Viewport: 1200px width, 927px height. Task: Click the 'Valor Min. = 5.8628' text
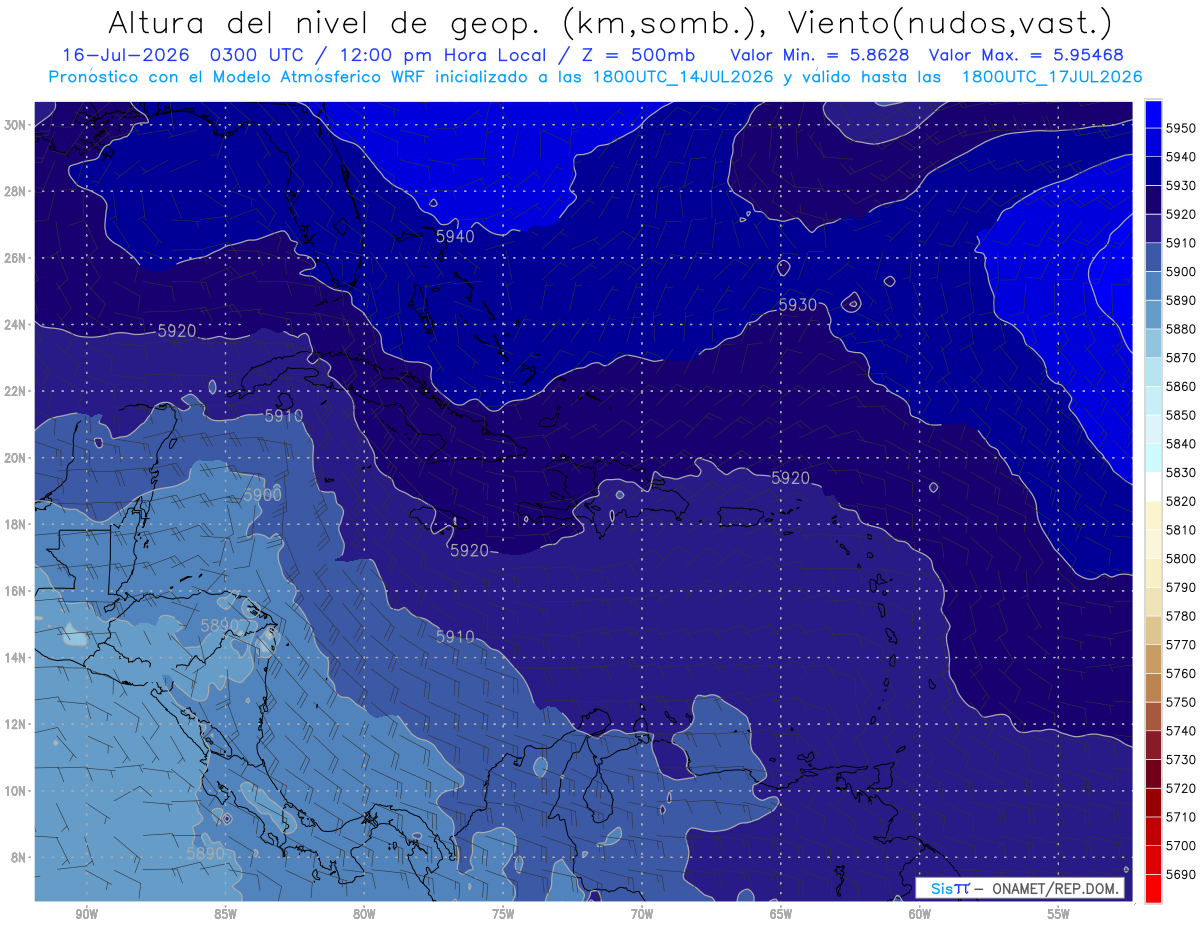(x=820, y=55)
